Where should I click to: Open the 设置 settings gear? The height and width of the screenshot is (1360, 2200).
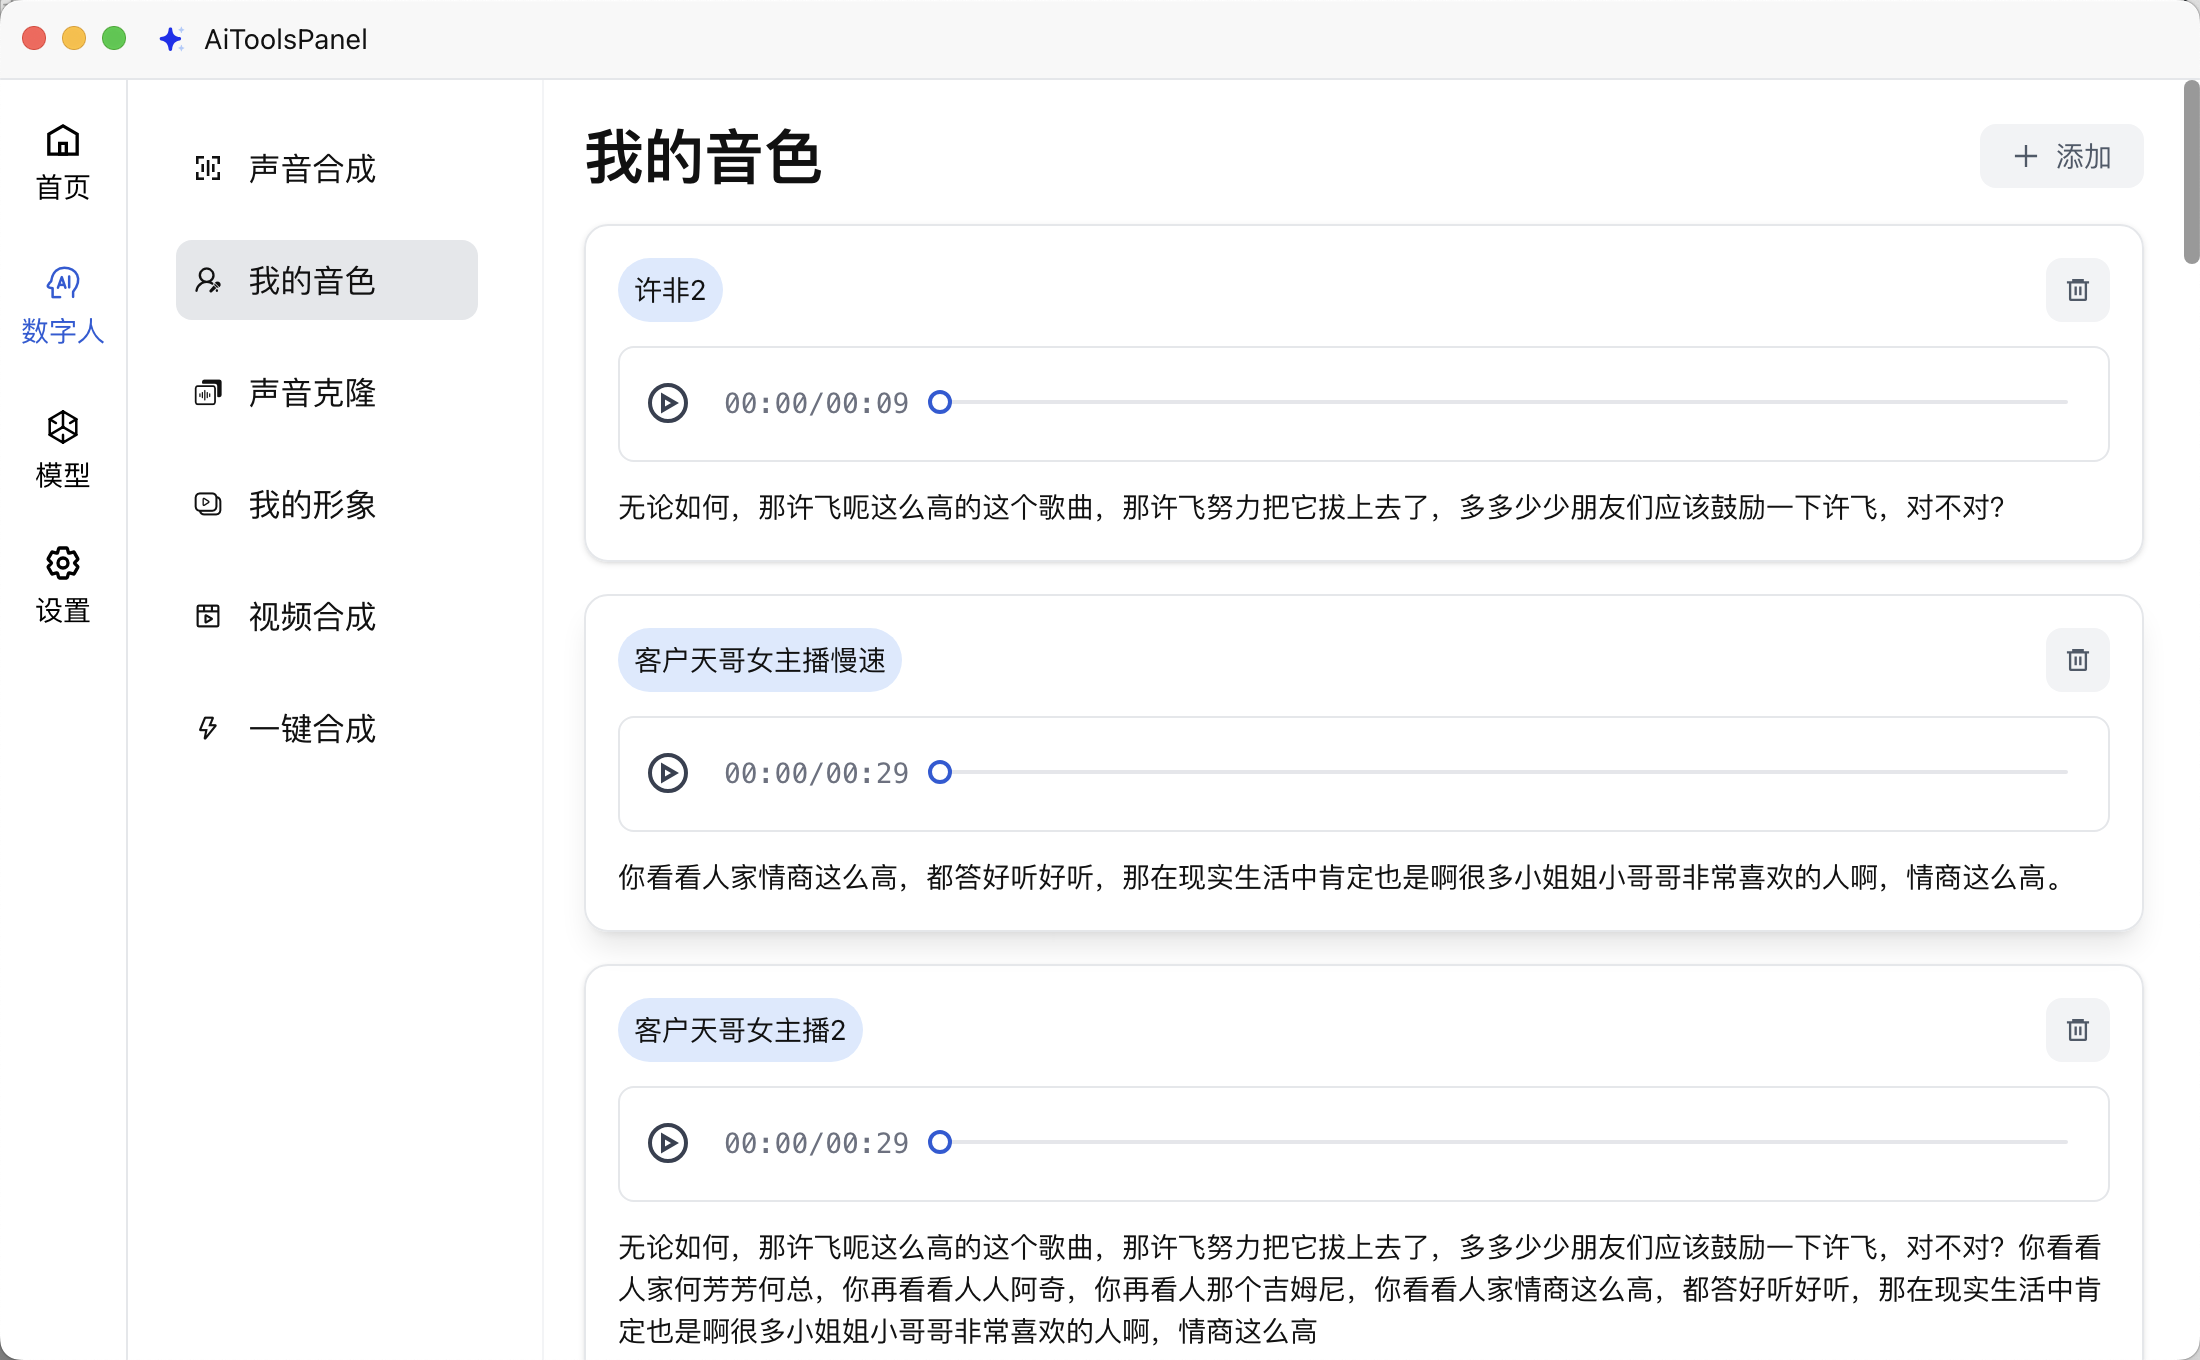[x=63, y=586]
